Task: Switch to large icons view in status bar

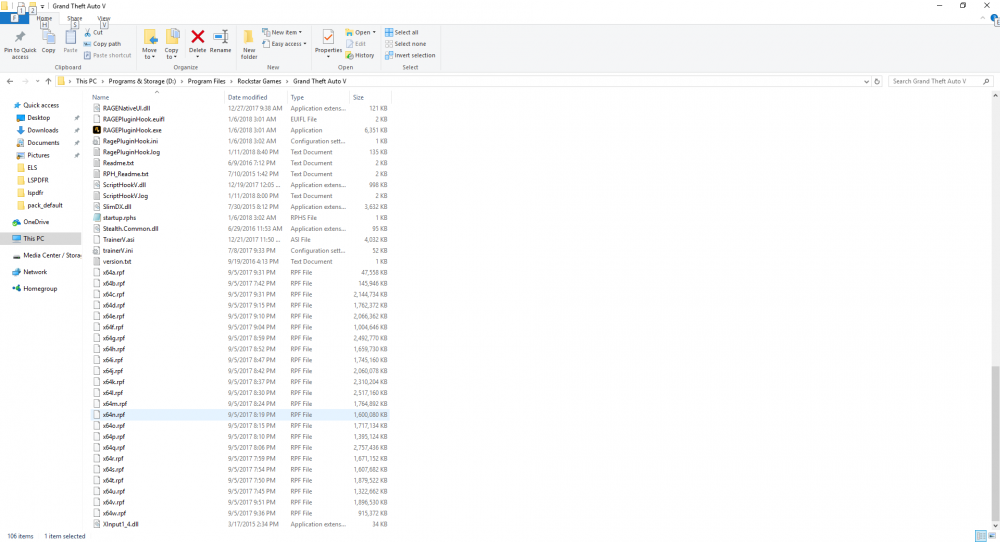Action: coord(992,536)
